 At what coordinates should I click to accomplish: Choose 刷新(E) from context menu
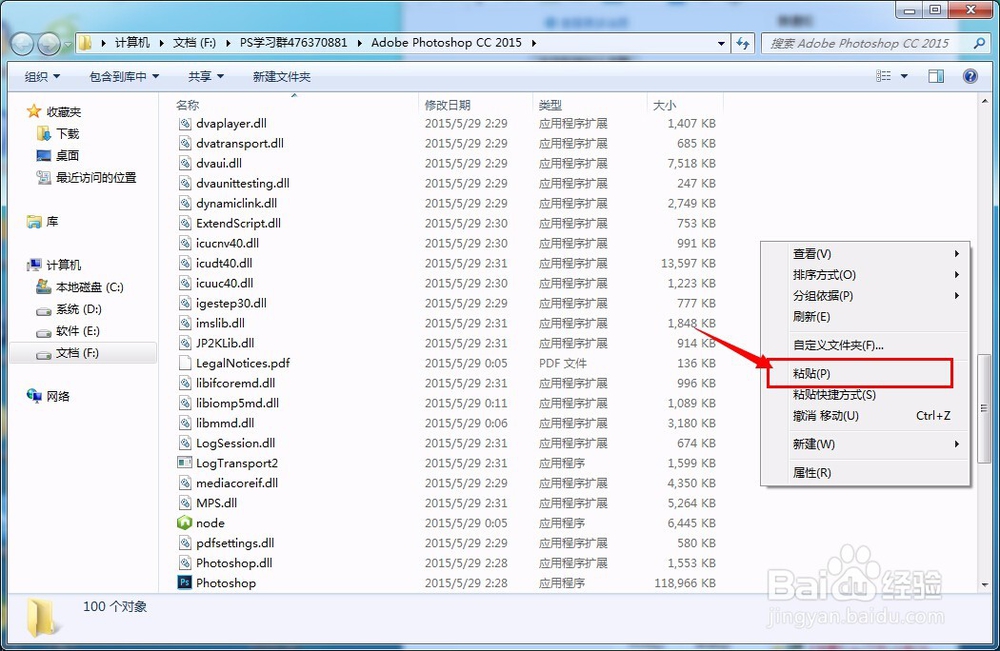[865, 317]
